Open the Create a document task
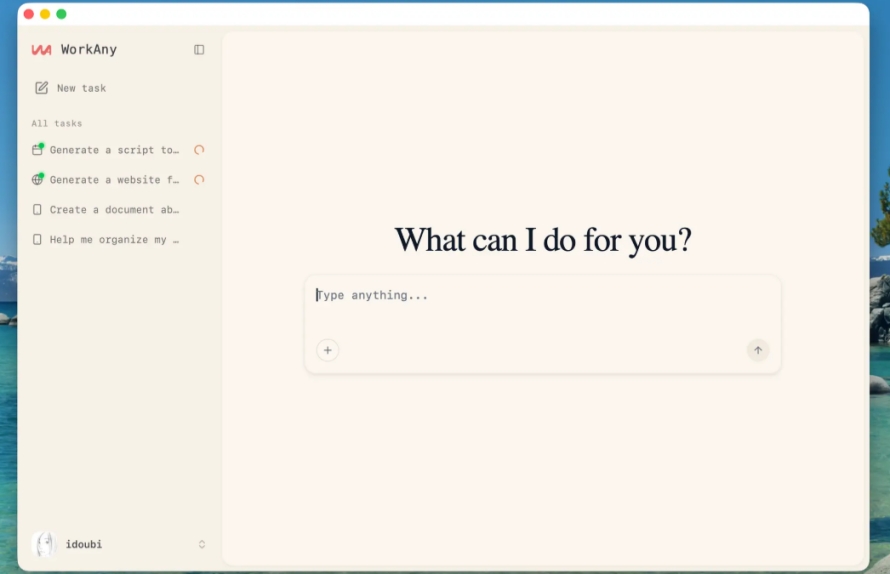 pos(114,210)
